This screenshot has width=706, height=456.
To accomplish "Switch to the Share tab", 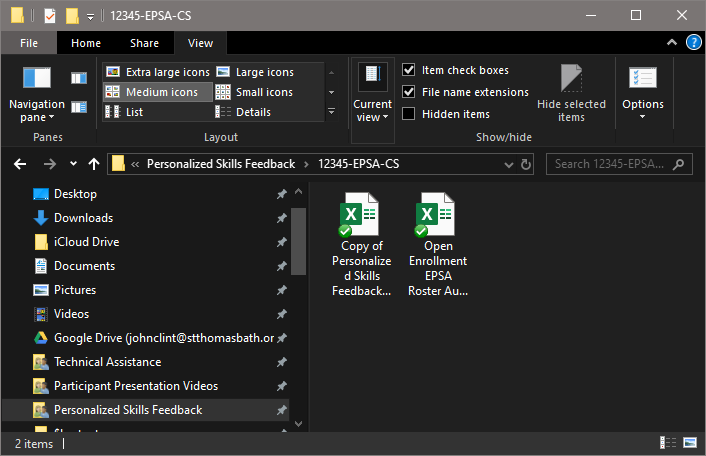I will pyautogui.click(x=145, y=43).
